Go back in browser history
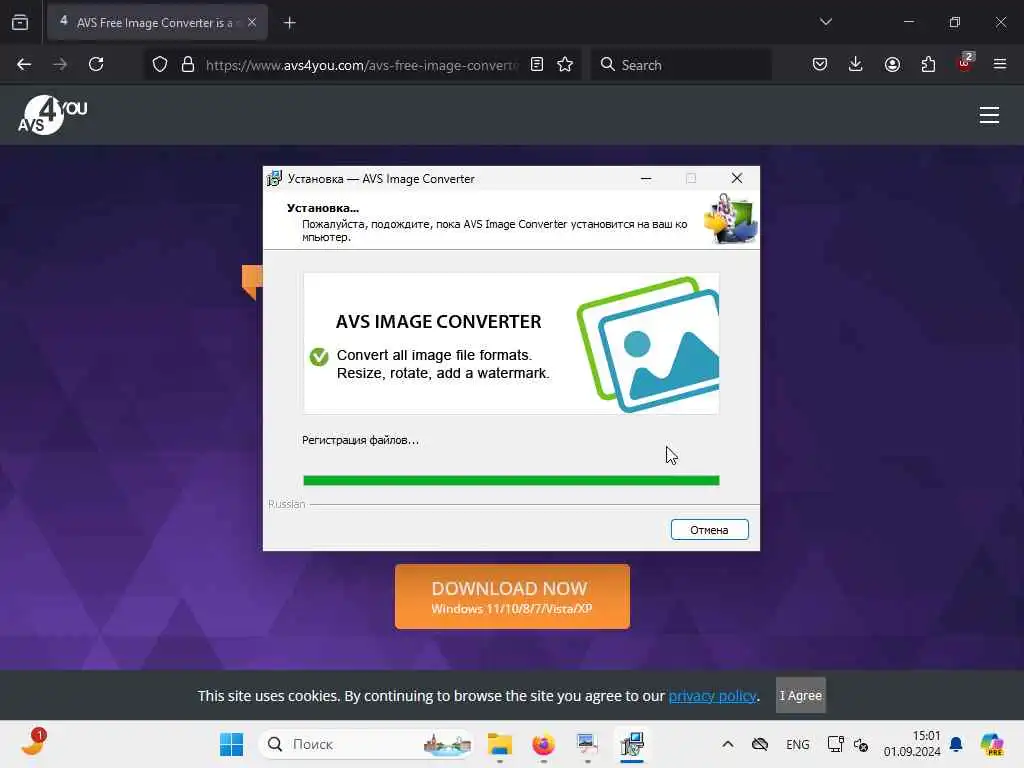Image resolution: width=1024 pixels, height=768 pixels. pyautogui.click(x=24, y=64)
